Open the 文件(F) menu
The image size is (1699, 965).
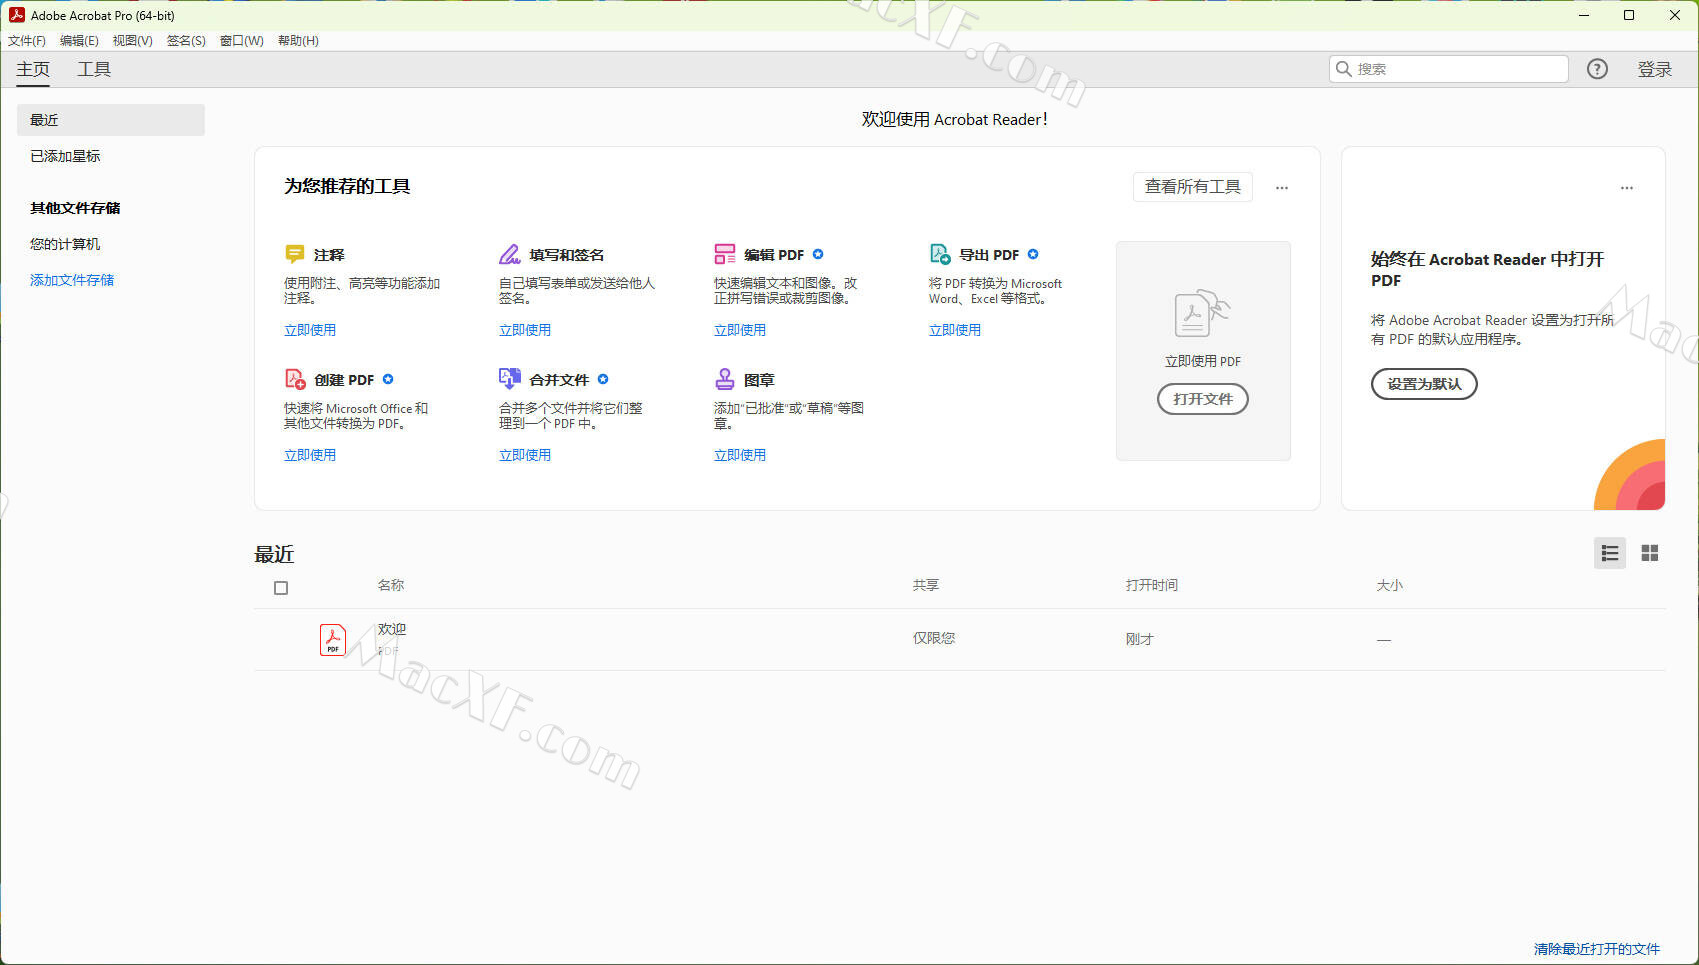pyautogui.click(x=27, y=41)
